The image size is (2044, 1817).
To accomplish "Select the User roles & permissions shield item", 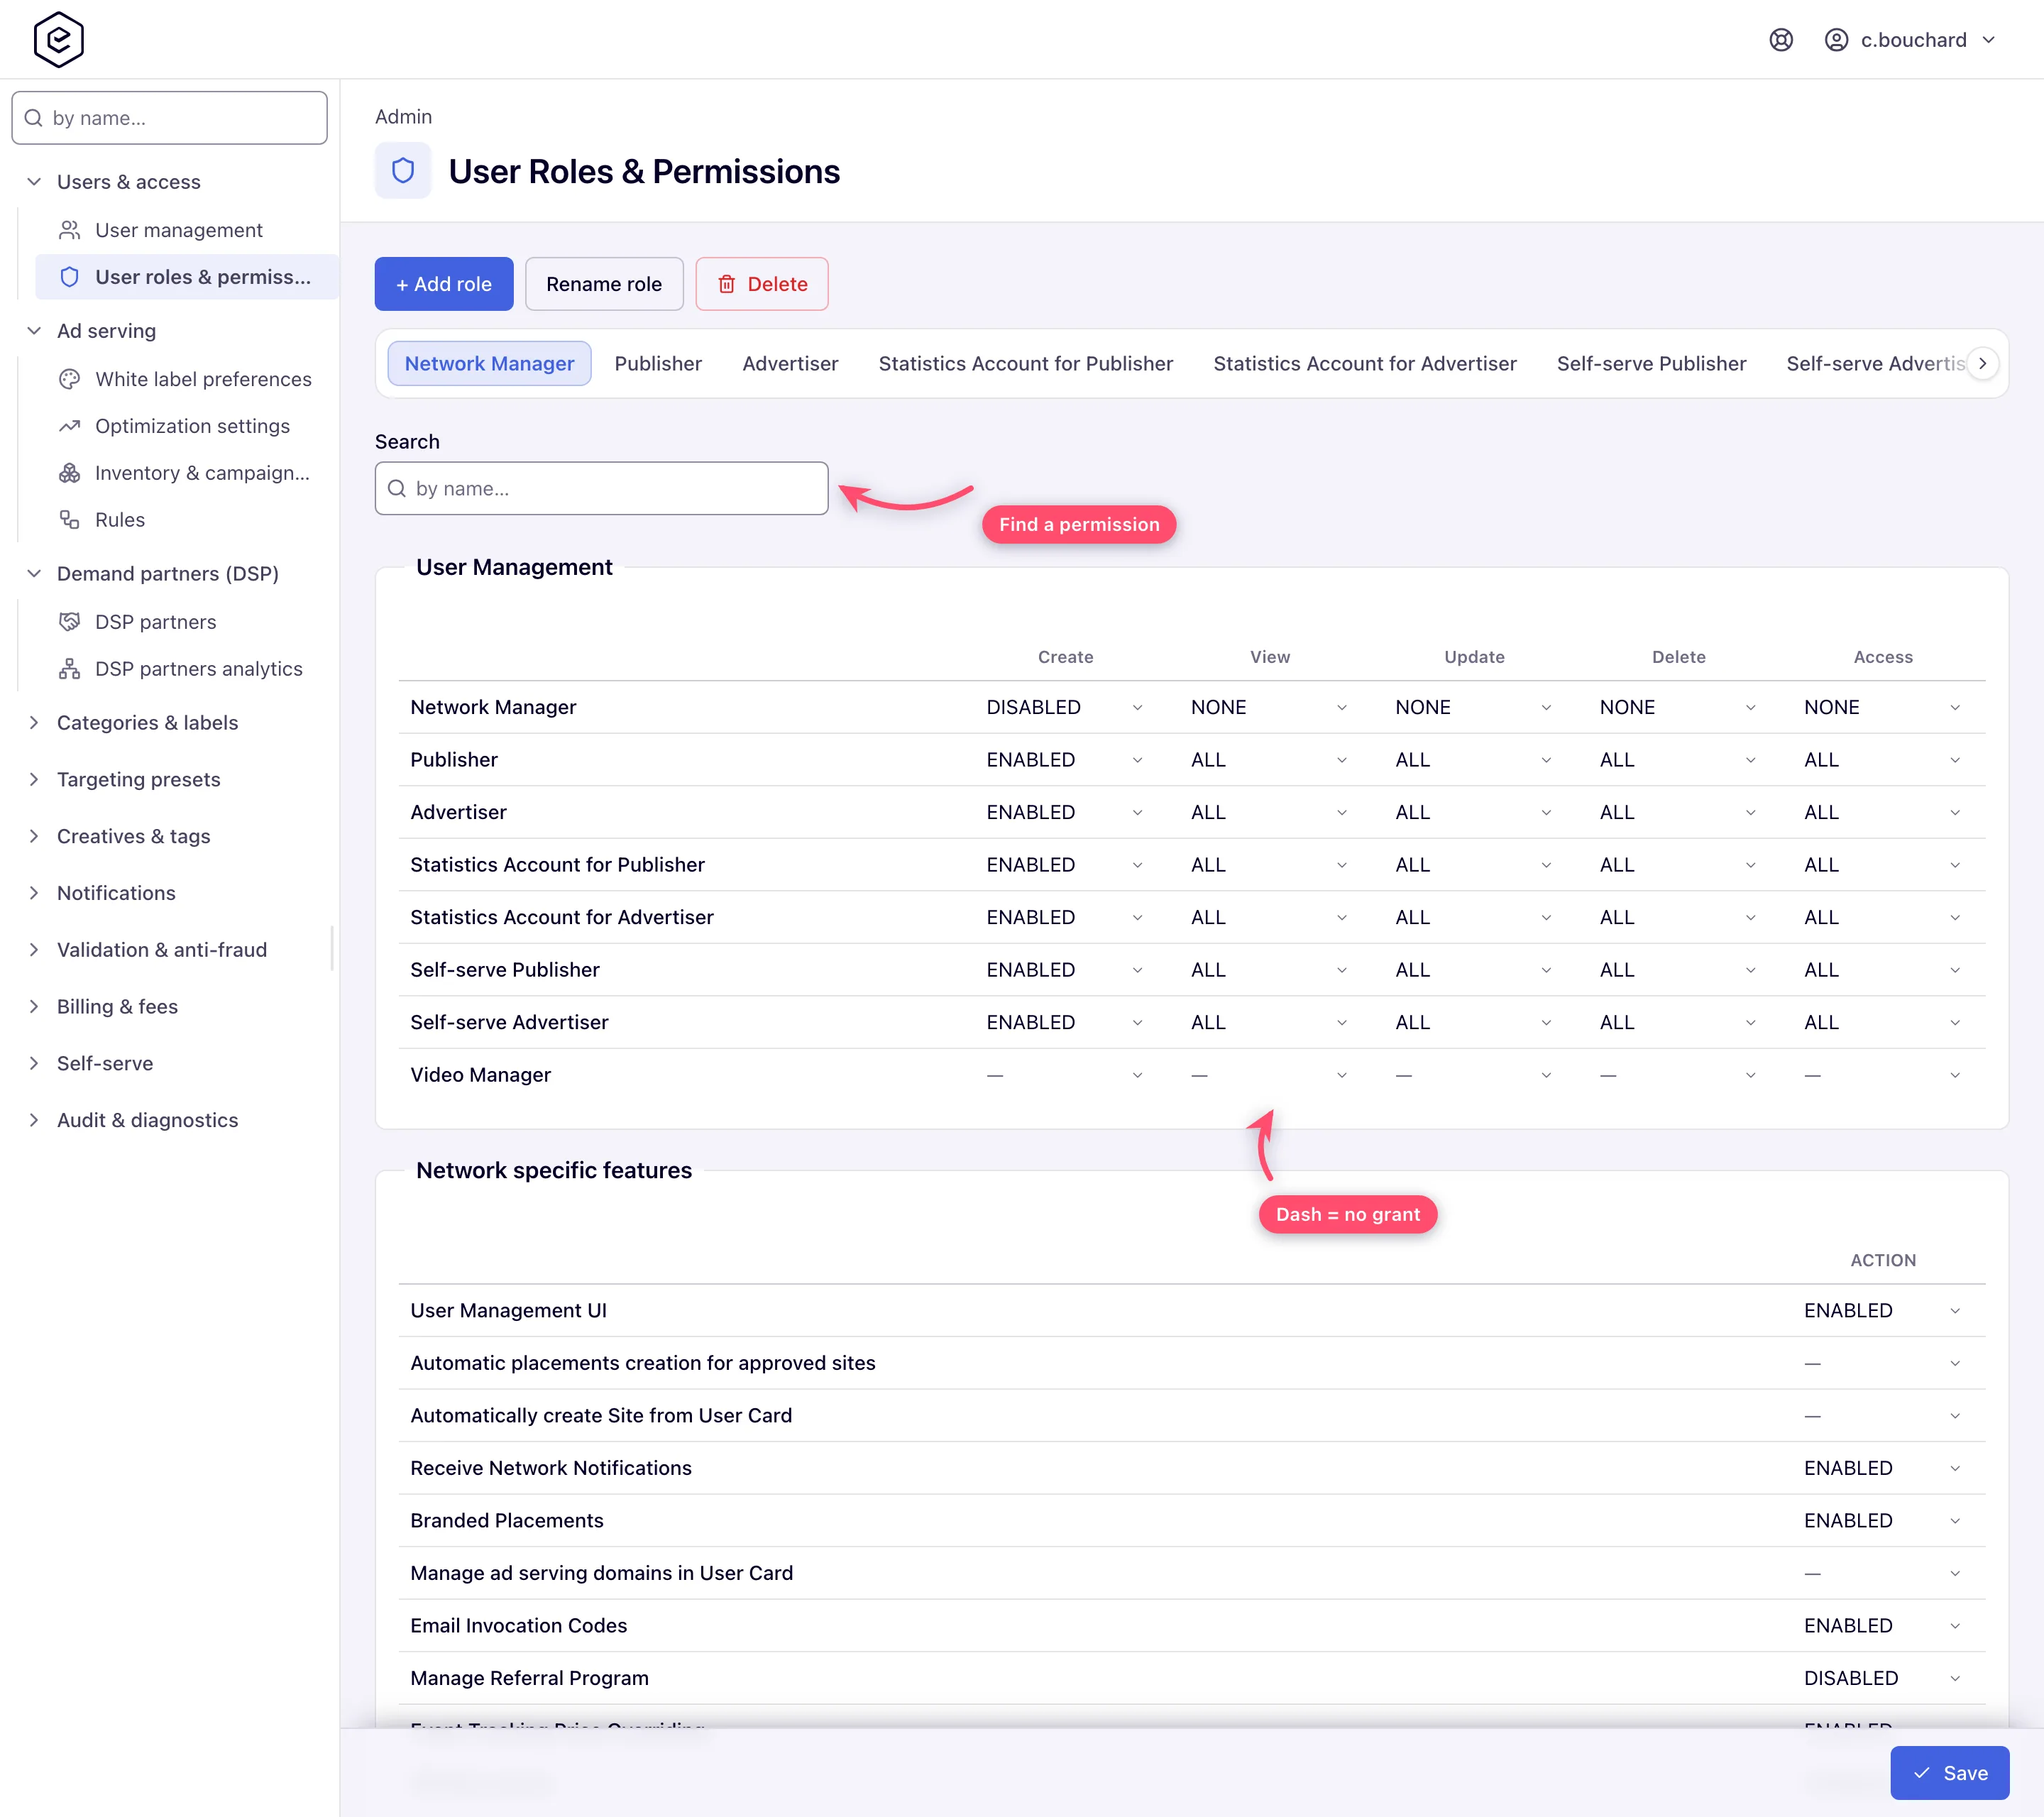I will [x=186, y=277].
